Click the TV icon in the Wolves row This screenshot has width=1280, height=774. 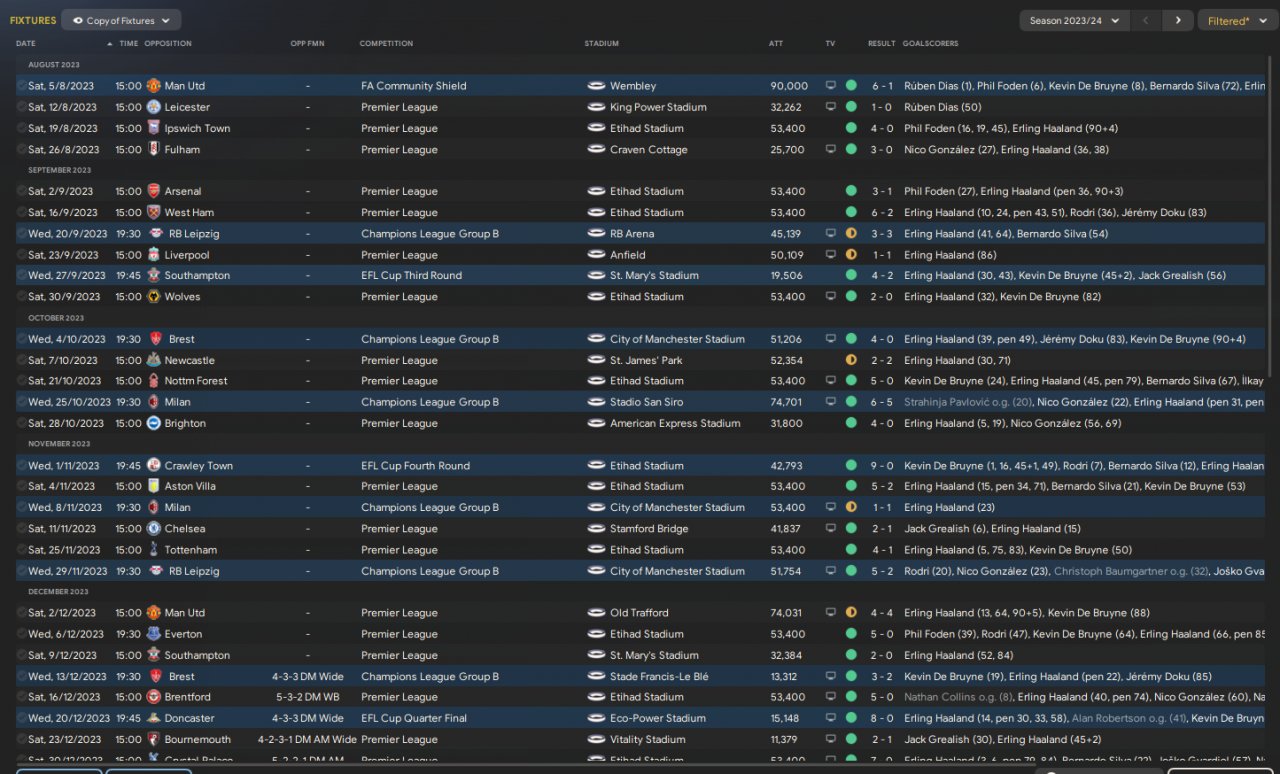pos(830,297)
